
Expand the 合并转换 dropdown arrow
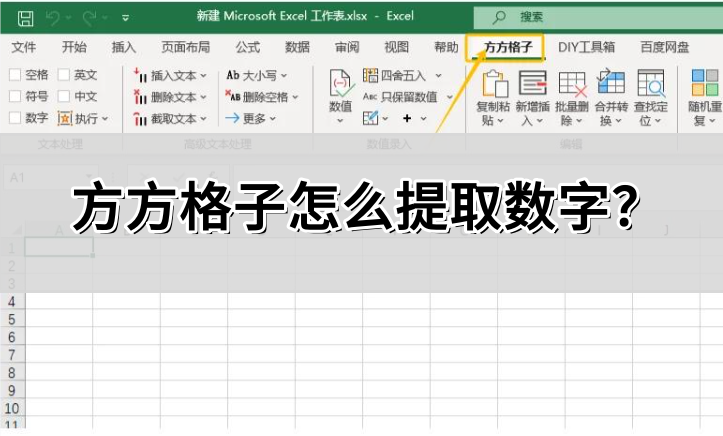point(618,121)
